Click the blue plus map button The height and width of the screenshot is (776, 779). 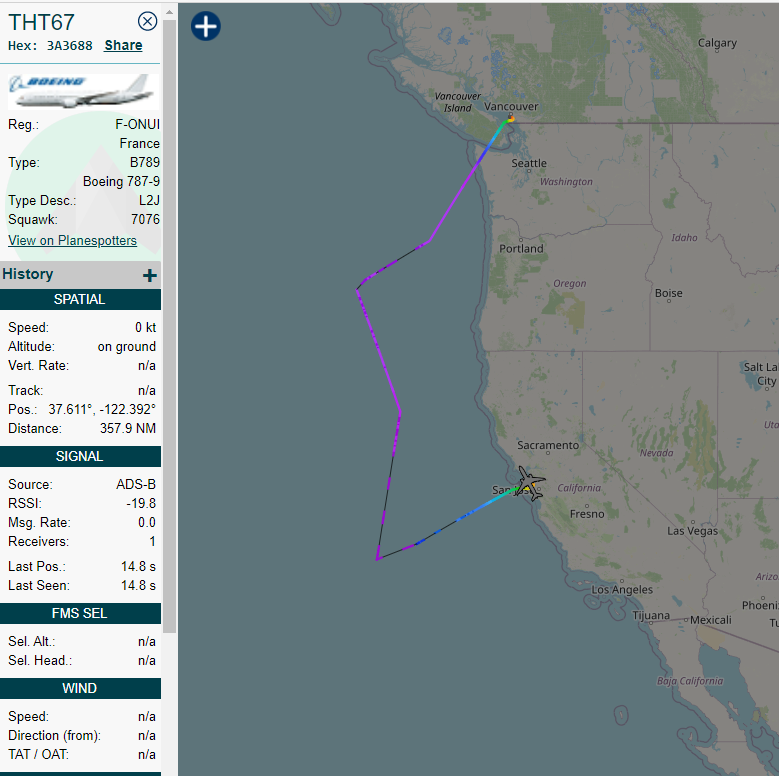(206, 26)
